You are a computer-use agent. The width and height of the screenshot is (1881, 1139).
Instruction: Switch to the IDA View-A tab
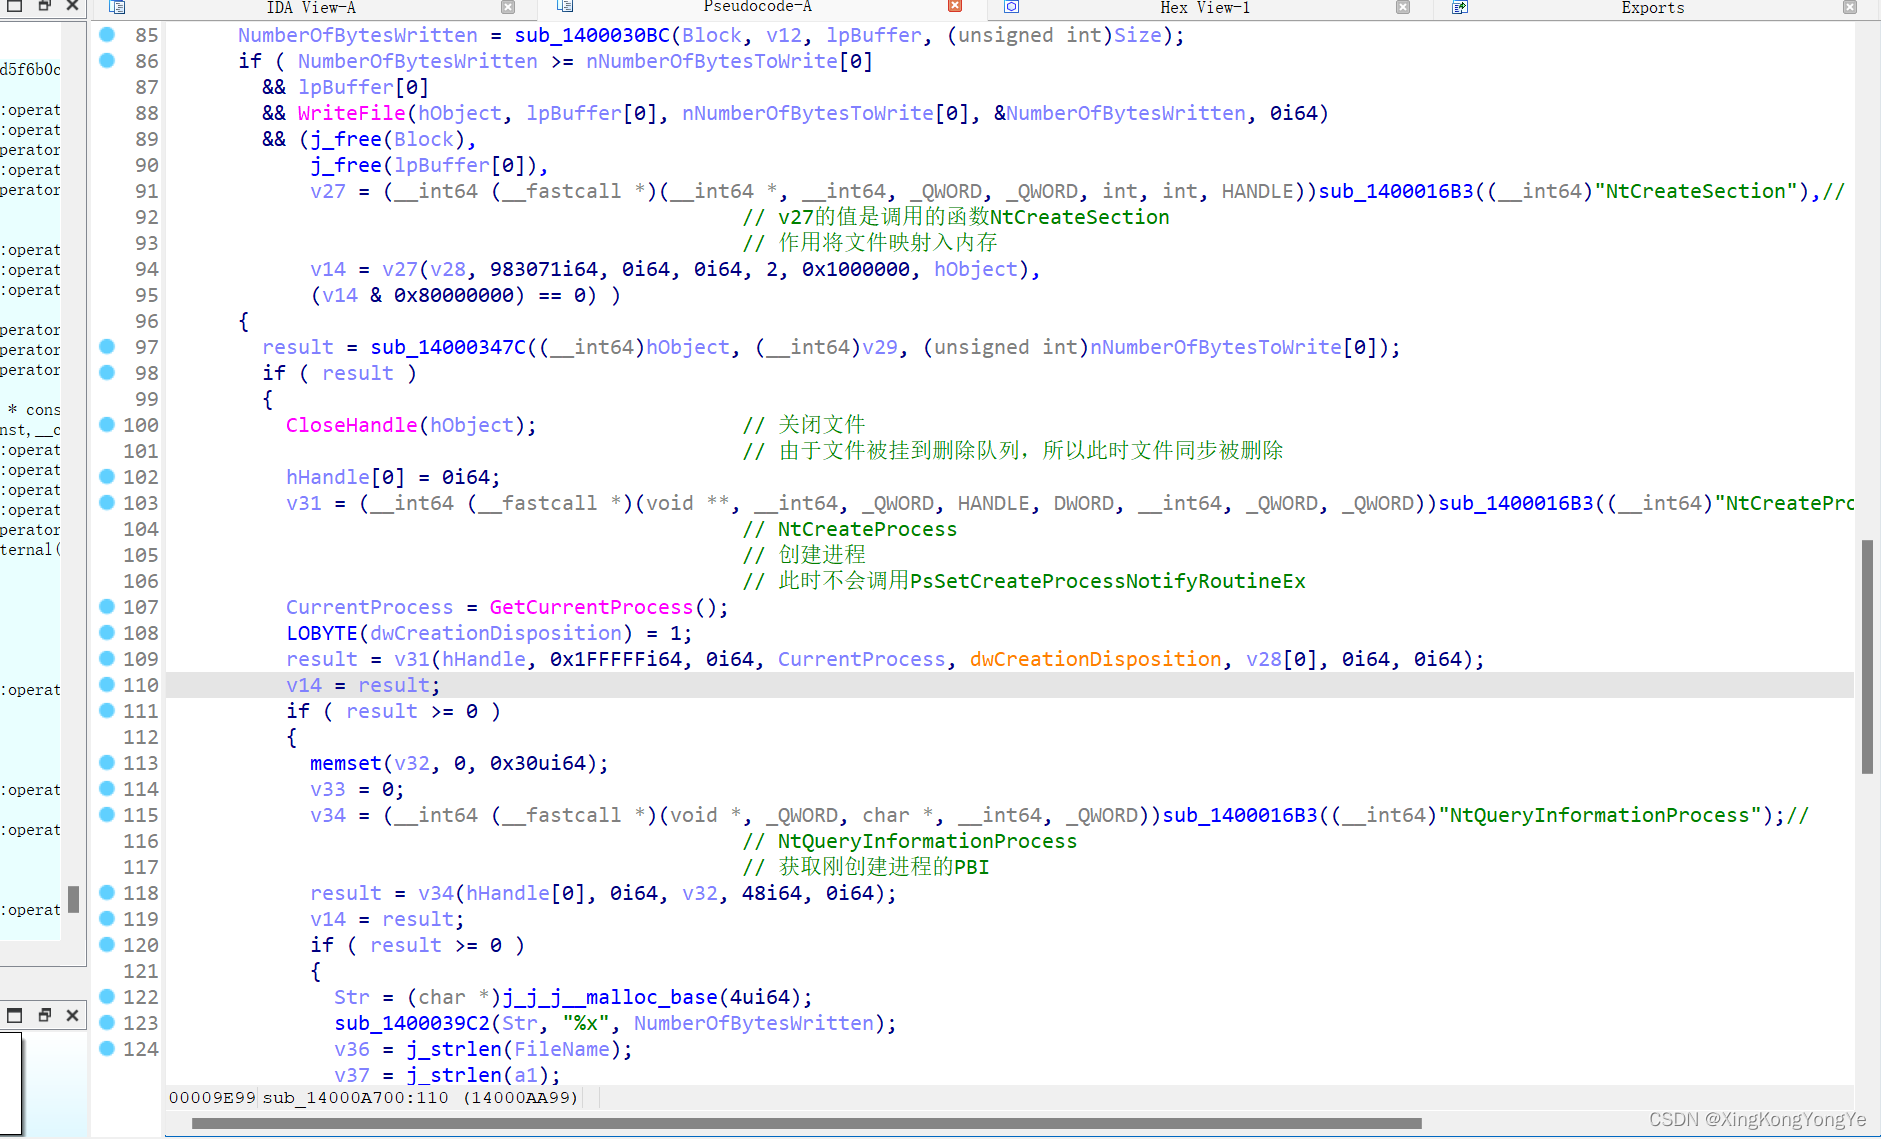click(x=311, y=8)
